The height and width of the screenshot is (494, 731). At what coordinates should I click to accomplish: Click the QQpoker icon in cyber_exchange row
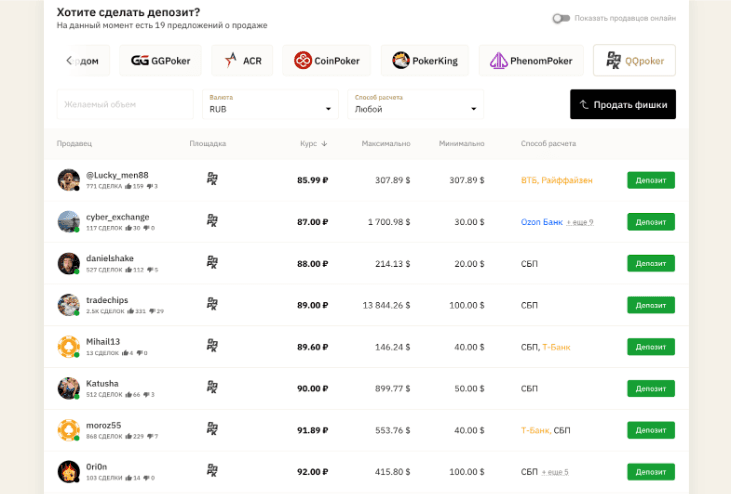tap(212, 220)
